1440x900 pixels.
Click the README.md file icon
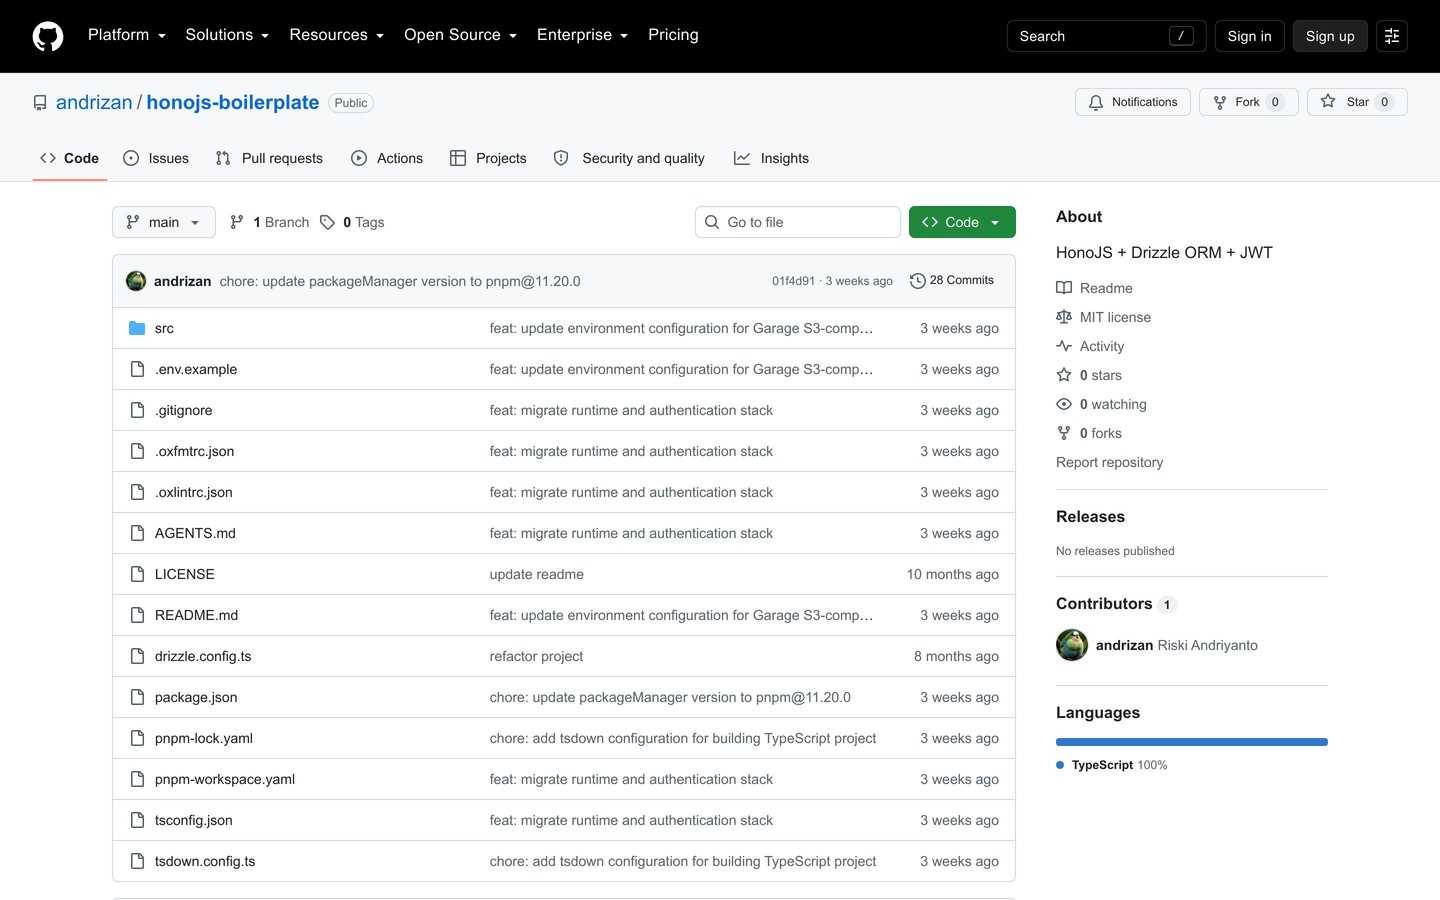(x=137, y=615)
